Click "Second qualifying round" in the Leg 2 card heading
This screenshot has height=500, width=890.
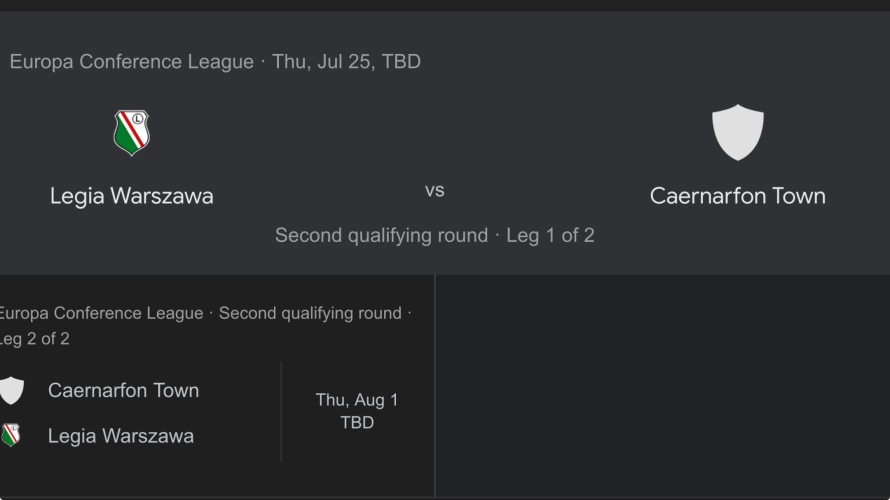pos(309,313)
